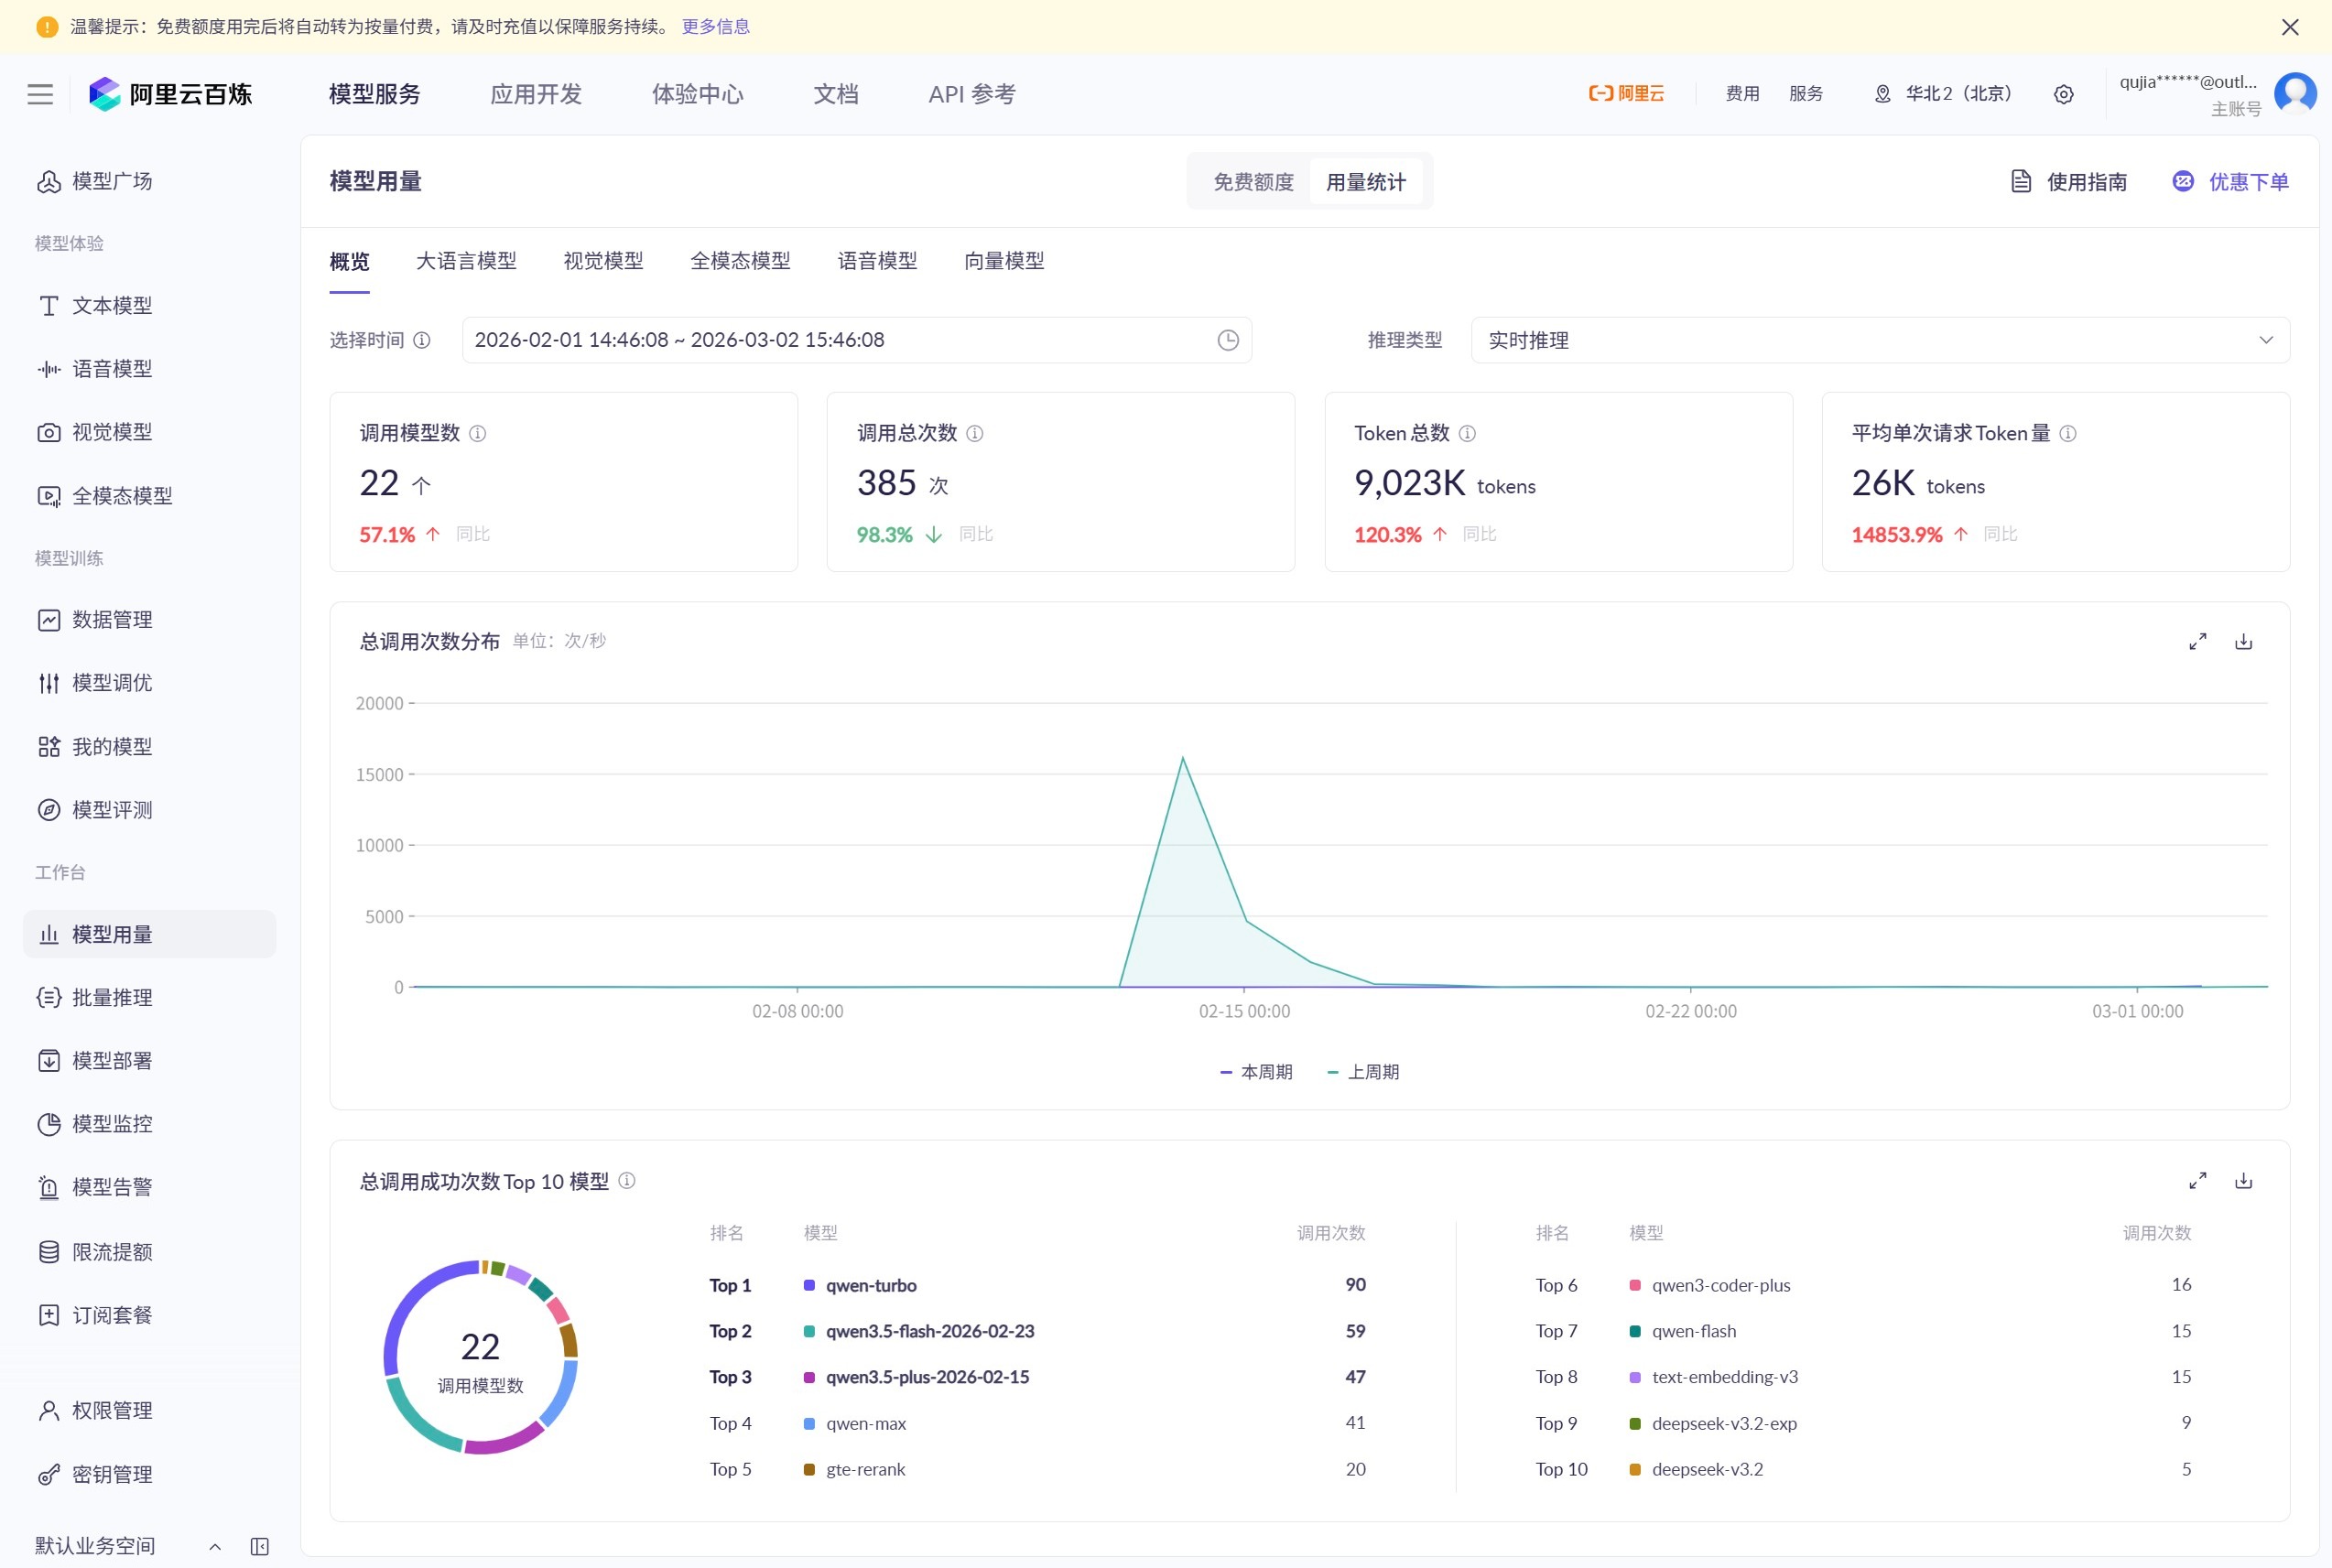2332x1568 pixels.
Task: Click the 优惠下单 button
Action: tap(2231, 182)
